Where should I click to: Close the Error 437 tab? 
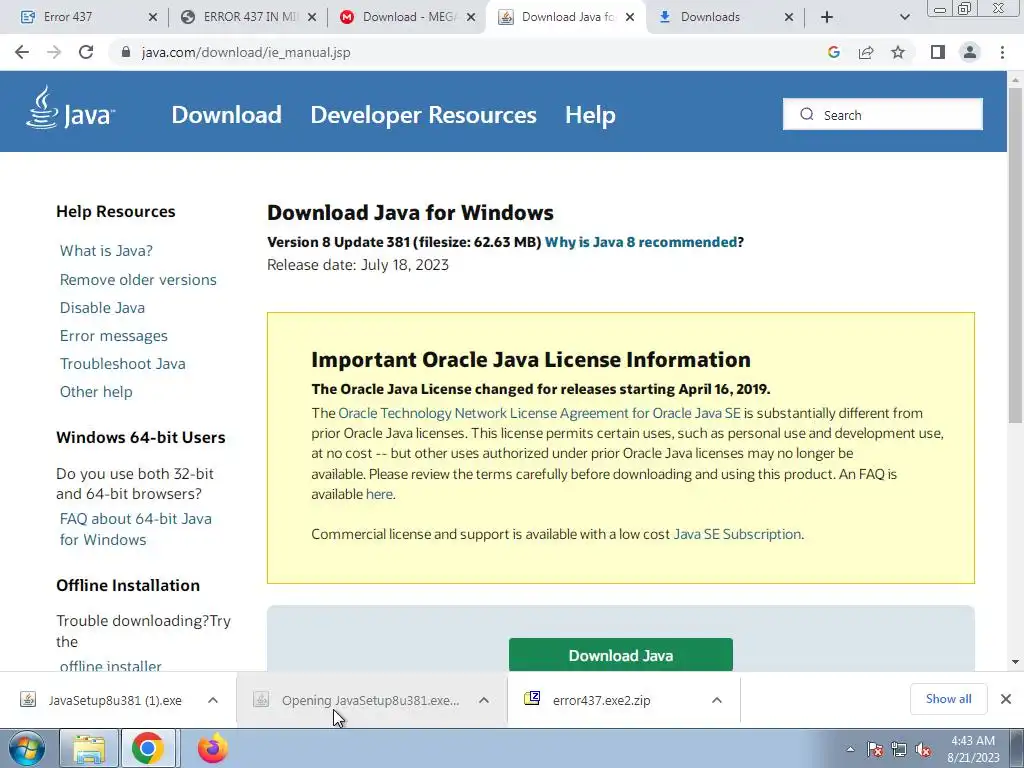click(153, 17)
